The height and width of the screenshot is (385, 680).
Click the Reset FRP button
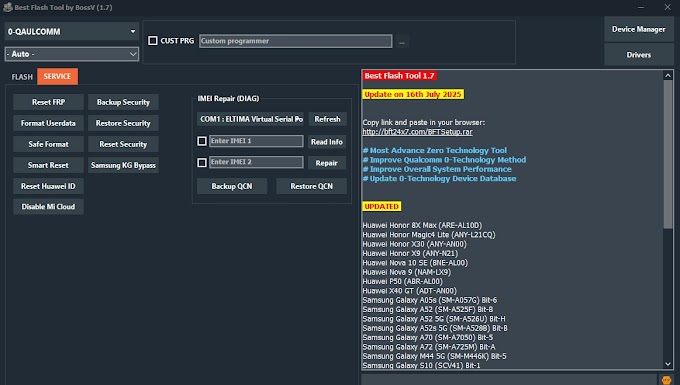[48, 102]
